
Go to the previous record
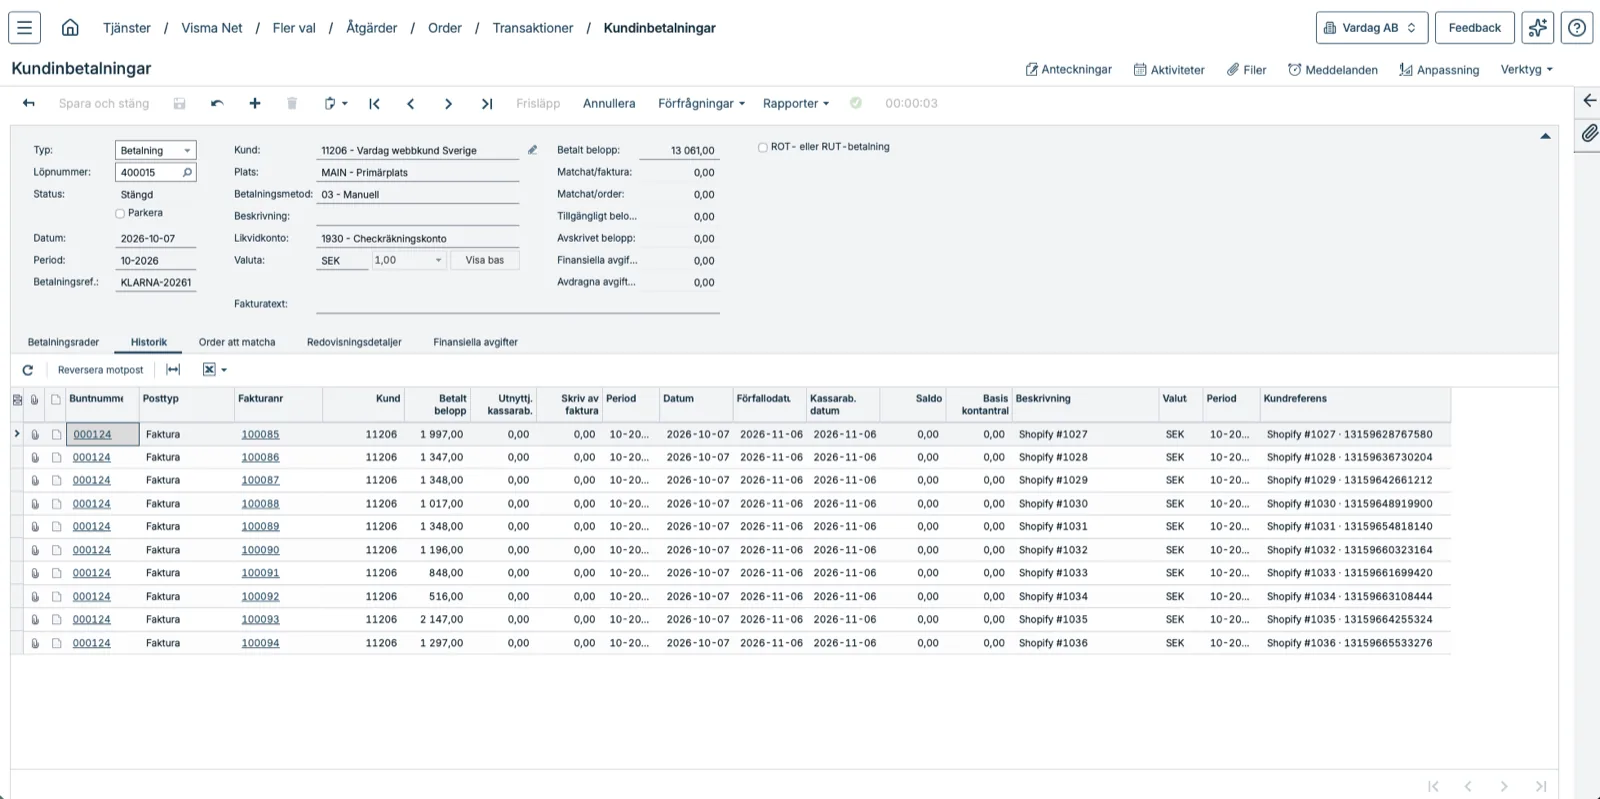[x=411, y=103]
